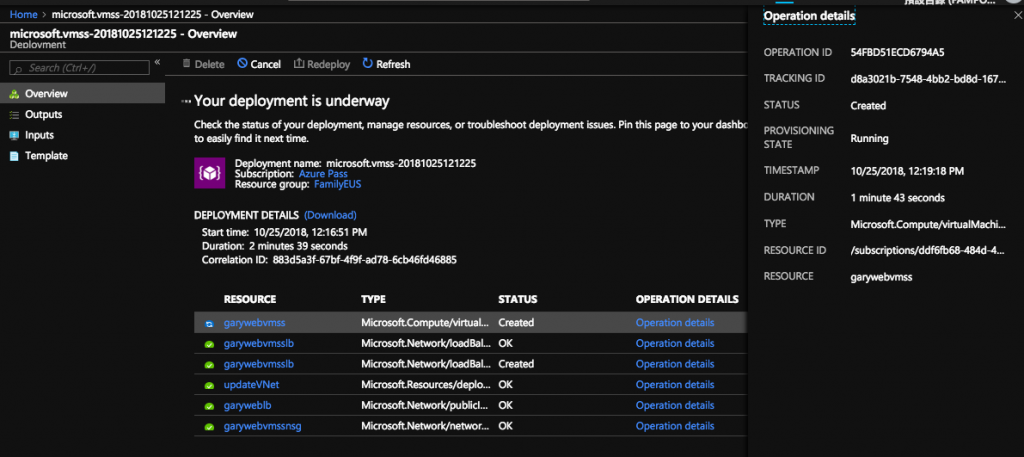Select the Template menu item

tap(46, 156)
